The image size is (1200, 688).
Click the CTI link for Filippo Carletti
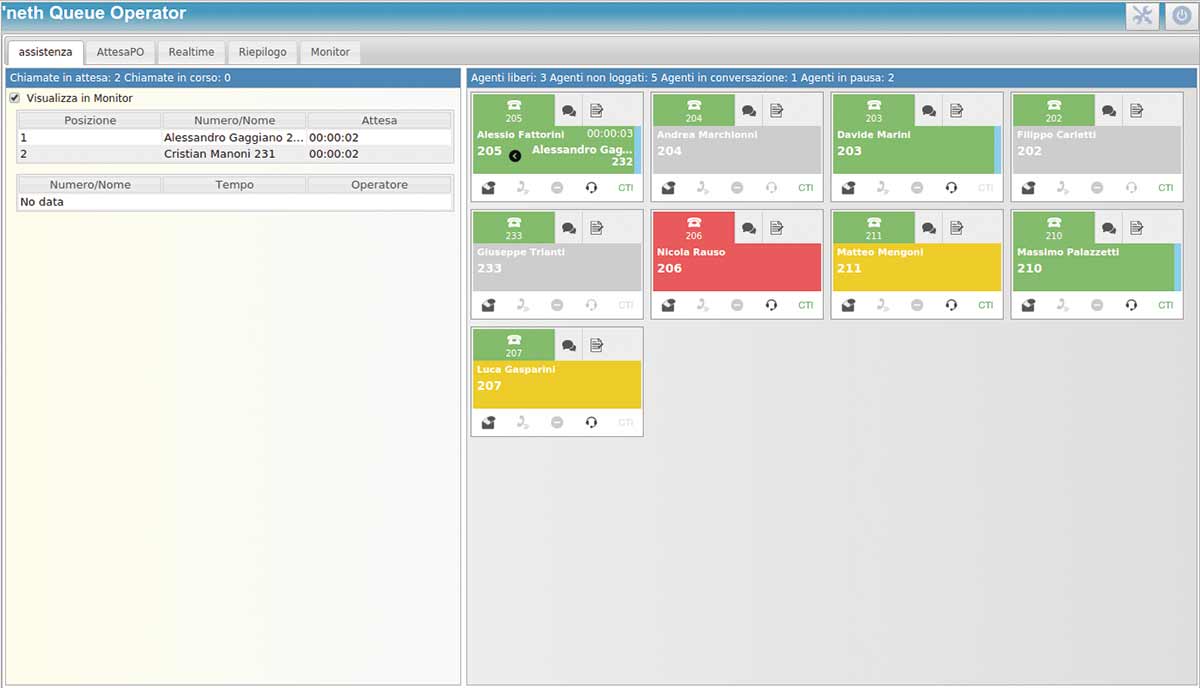1165,188
